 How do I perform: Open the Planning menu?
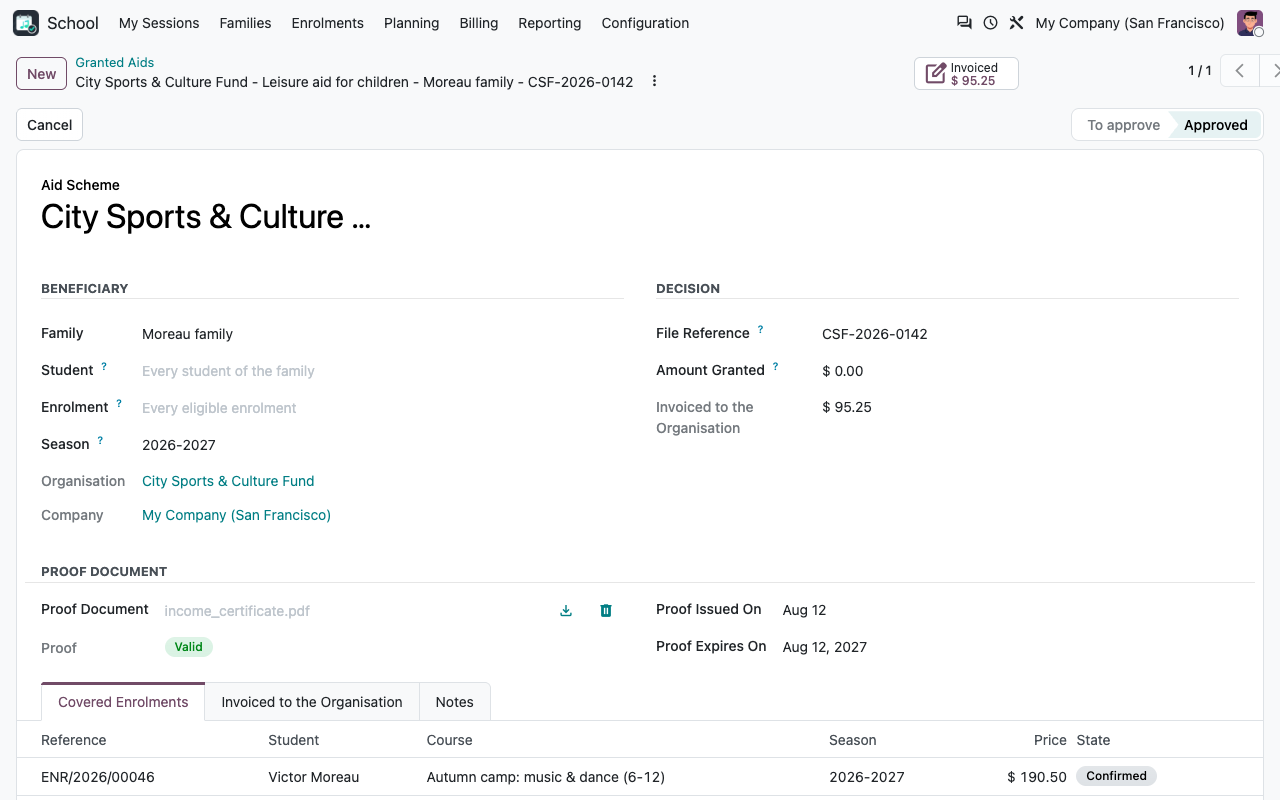(412, 23)
